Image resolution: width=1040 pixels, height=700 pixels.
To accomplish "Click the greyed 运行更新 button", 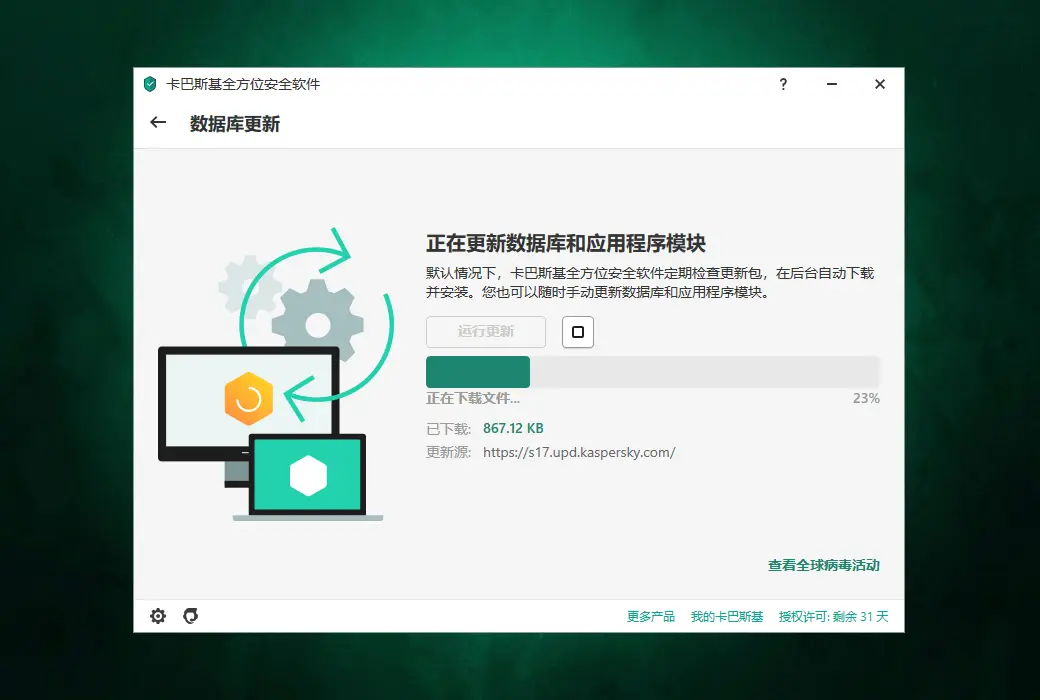I will [486, 332].
